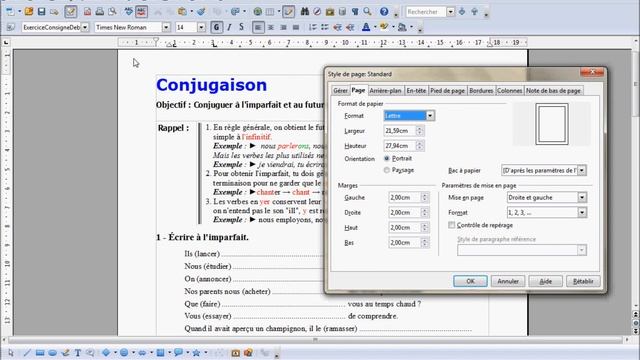Switch to the Arrière-plan tab

coord(385,91)
